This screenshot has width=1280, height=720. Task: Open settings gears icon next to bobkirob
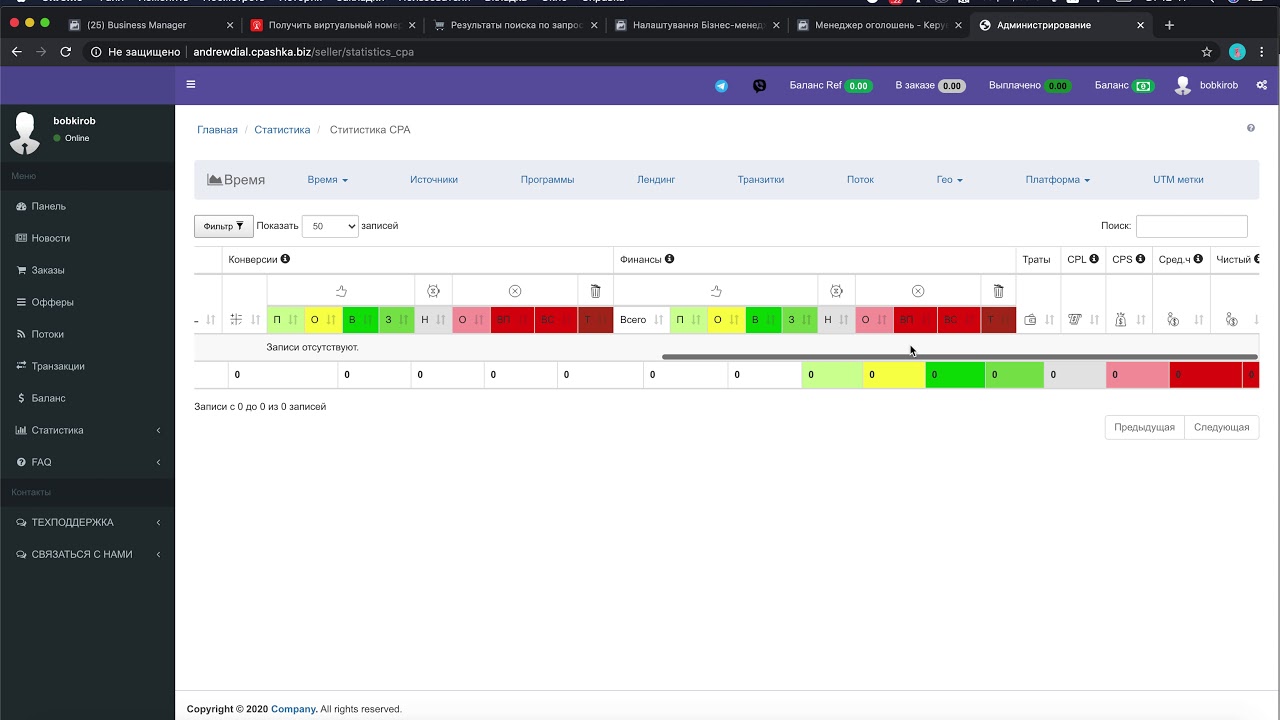click(1261, 85)
